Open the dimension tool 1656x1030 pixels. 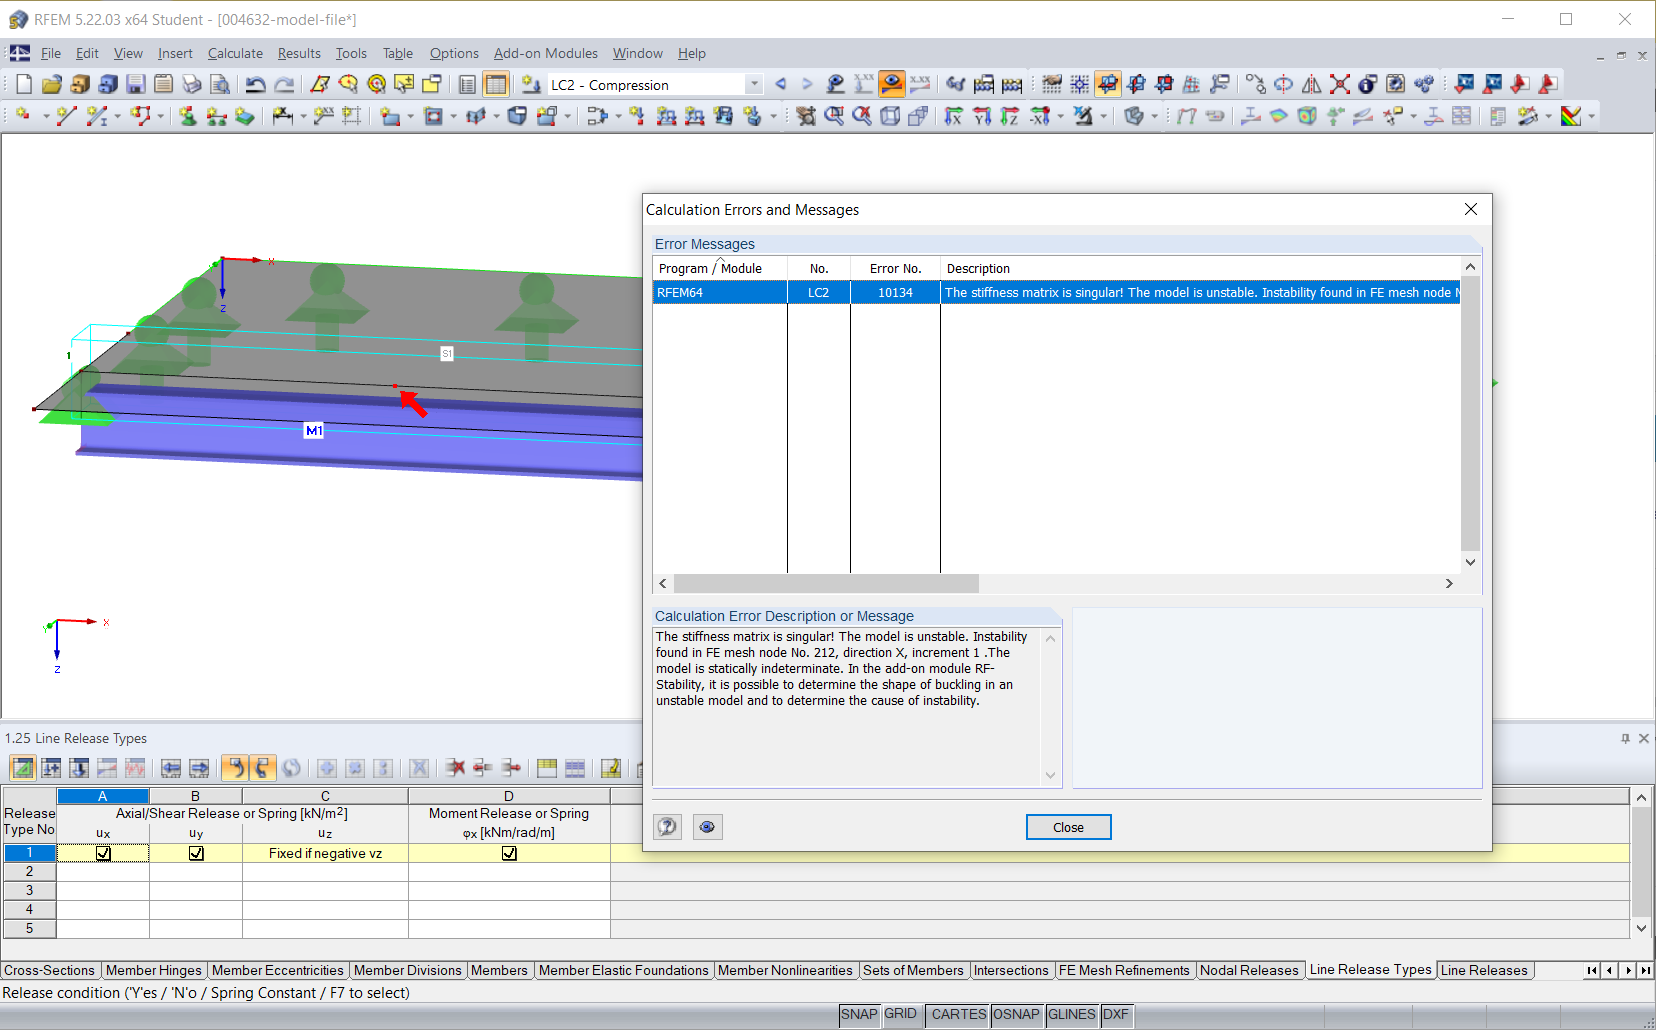[x=283, y=117]
